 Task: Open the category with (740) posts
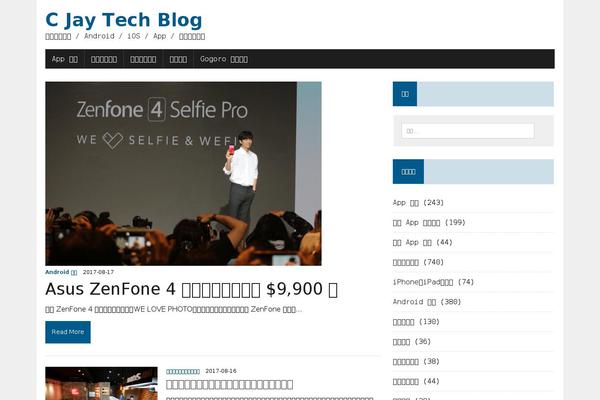pos(418,262)
